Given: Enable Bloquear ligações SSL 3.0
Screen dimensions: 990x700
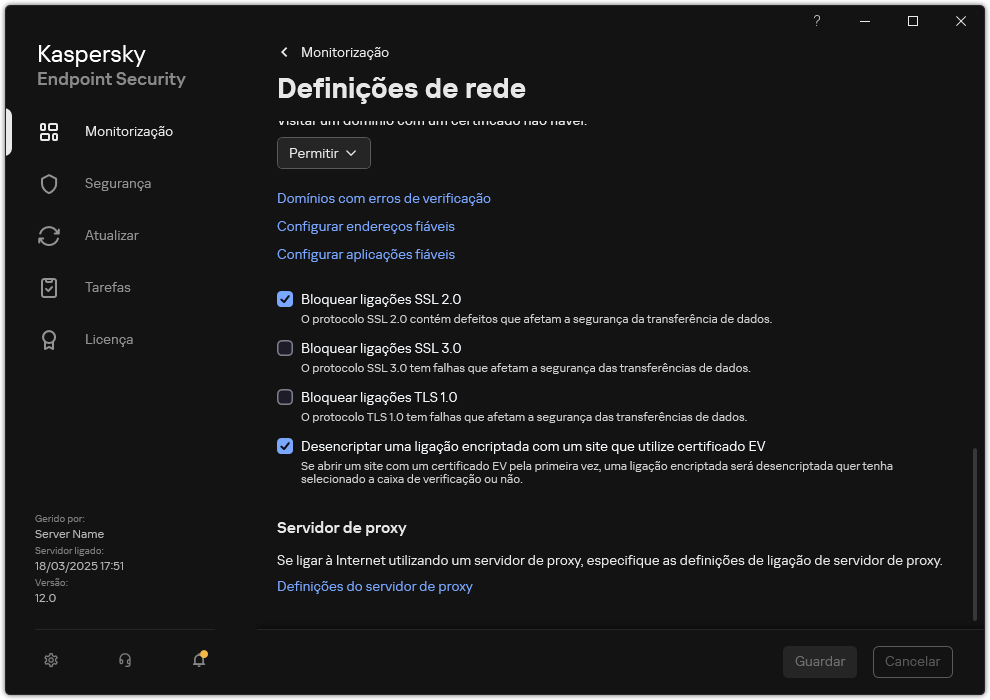Looking at the screenshot, I should [x=285, y=348].
